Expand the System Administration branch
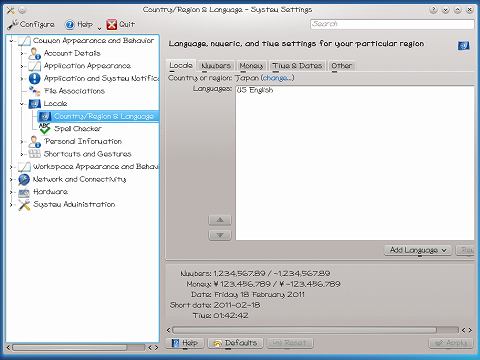Image resolution: width=480 pixels, height=360 pixels. (12, 205)
